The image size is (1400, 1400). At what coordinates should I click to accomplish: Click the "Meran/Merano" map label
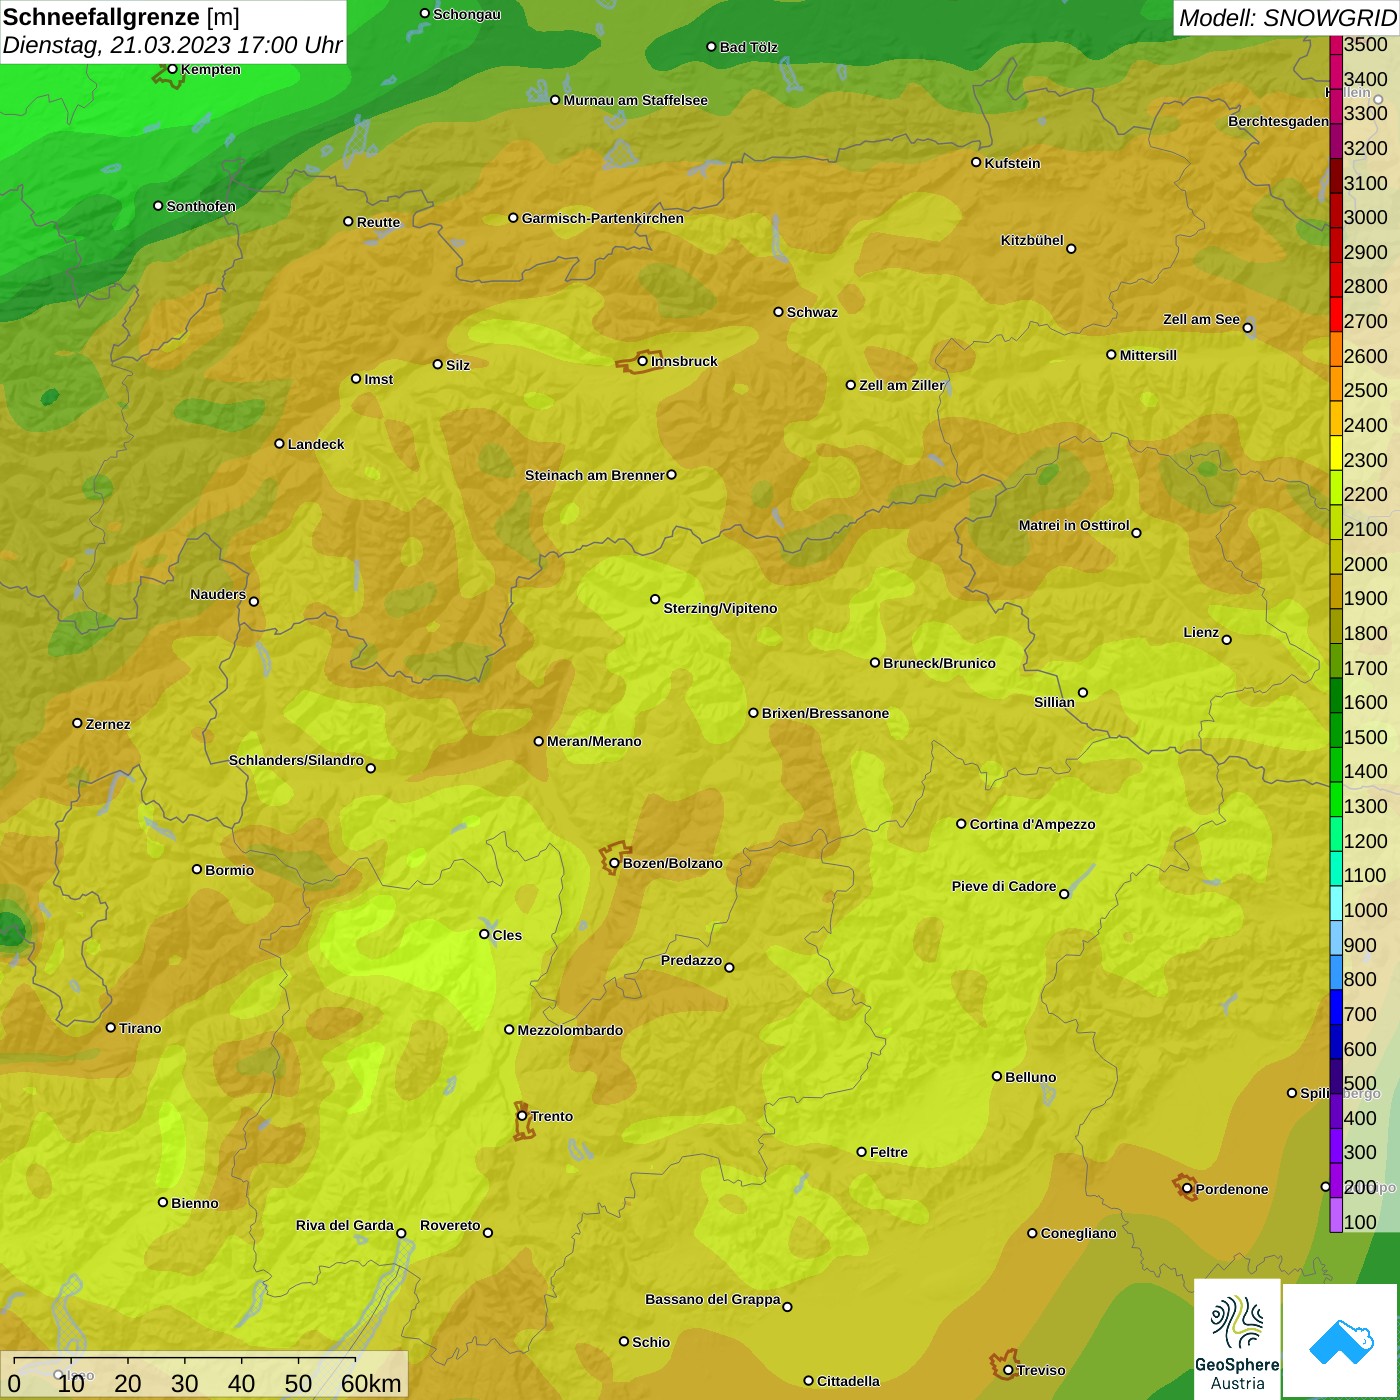pyautogui.click(x=594, y=741)
